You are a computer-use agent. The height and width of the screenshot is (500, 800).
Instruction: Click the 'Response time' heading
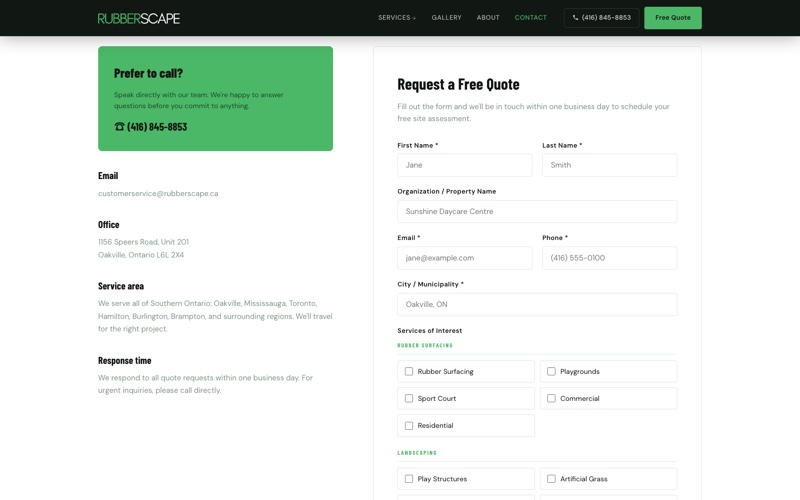pos(124,361)
